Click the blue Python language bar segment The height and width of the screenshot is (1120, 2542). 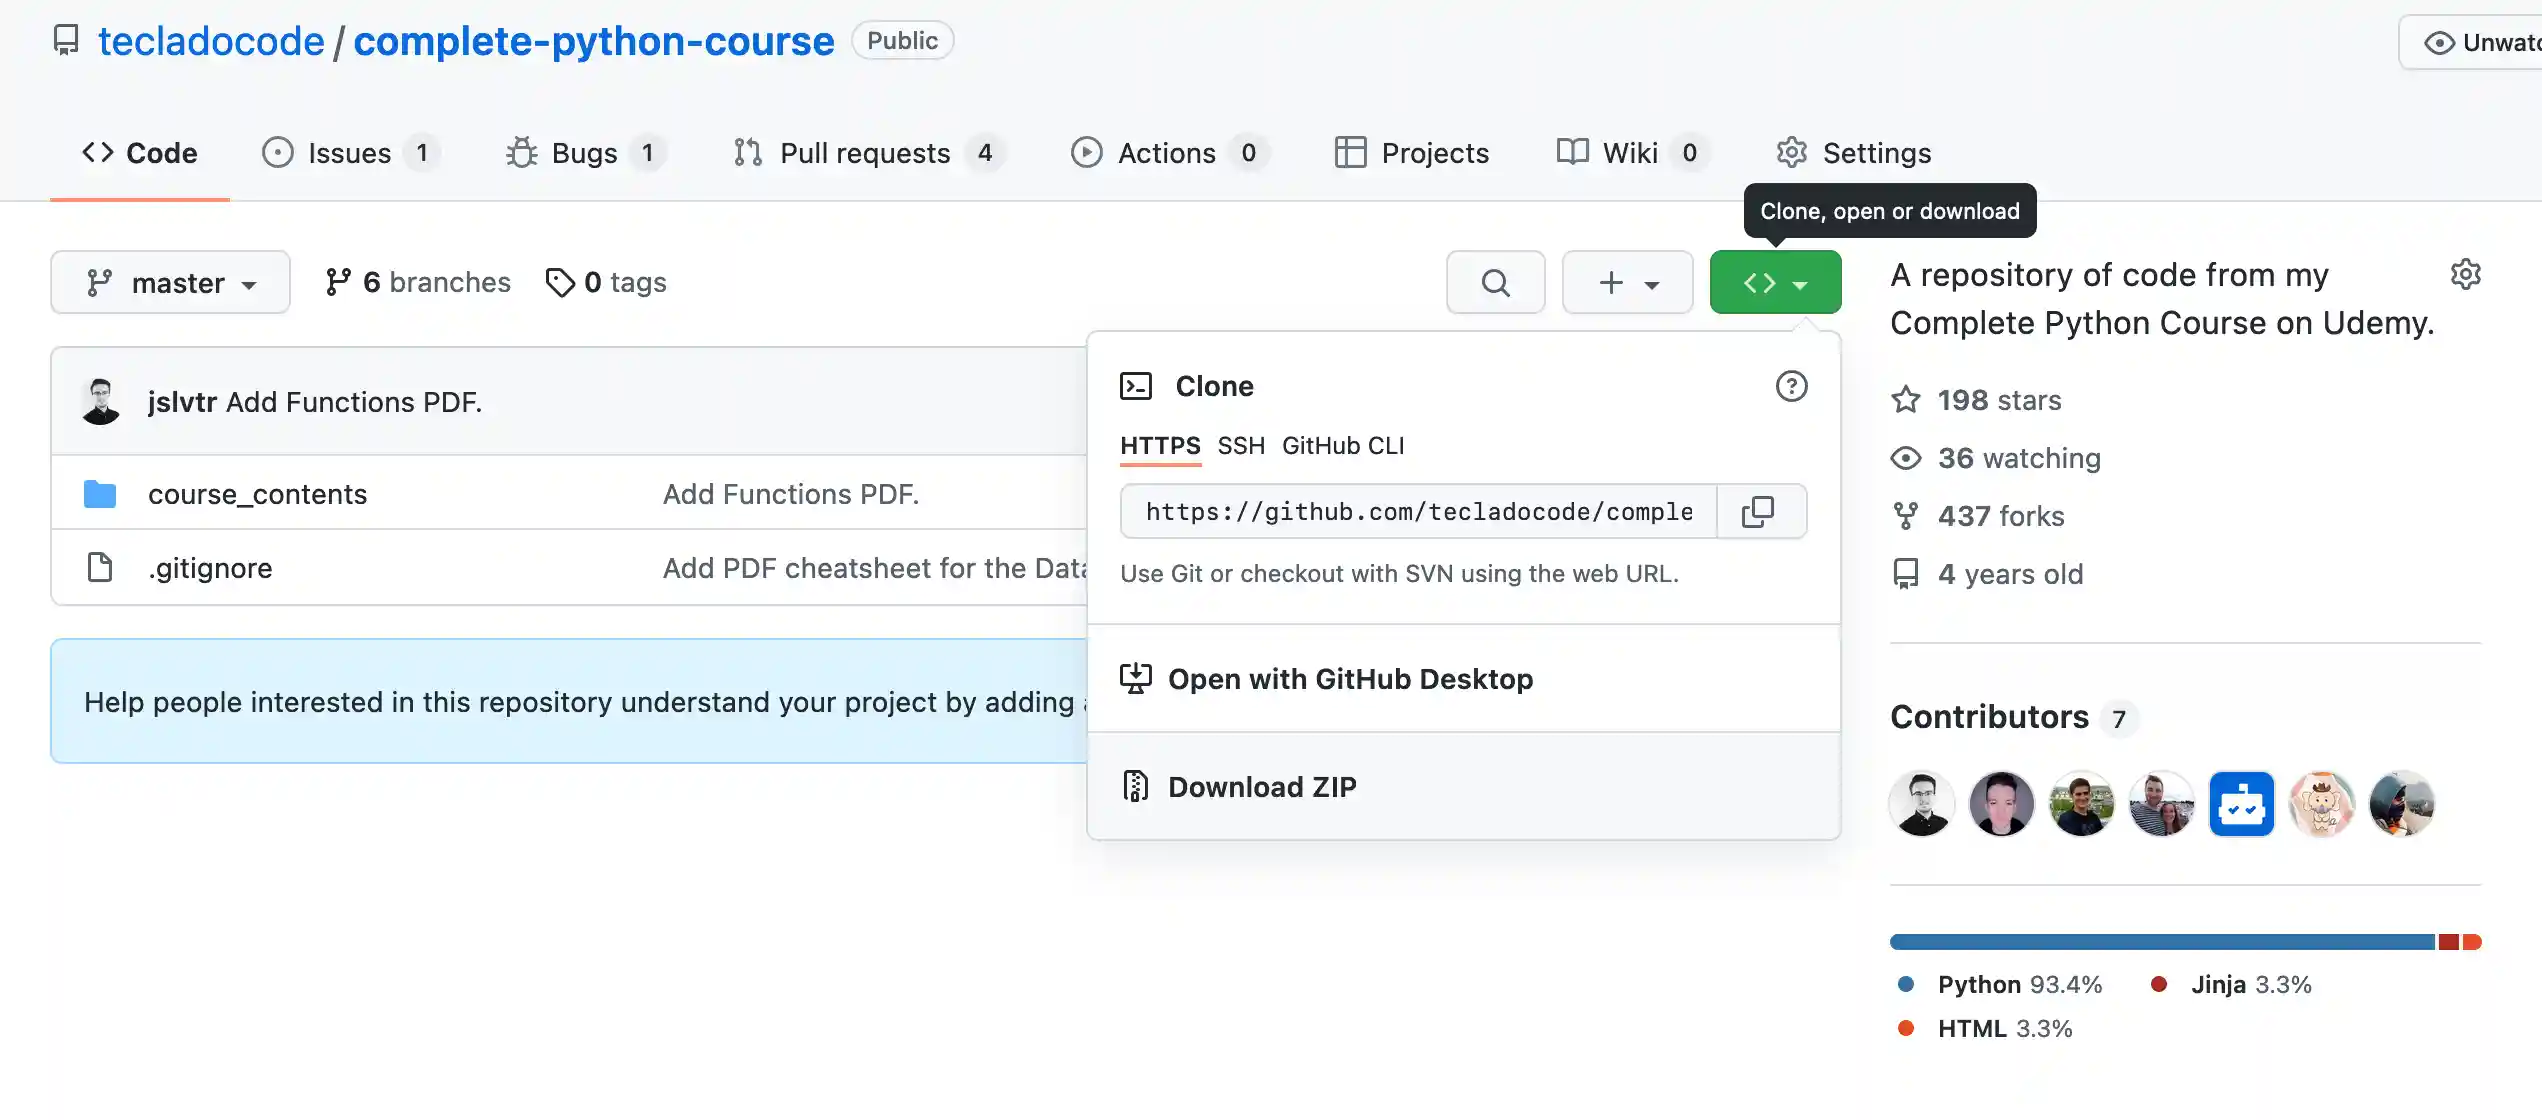[x=2150, y=940]
